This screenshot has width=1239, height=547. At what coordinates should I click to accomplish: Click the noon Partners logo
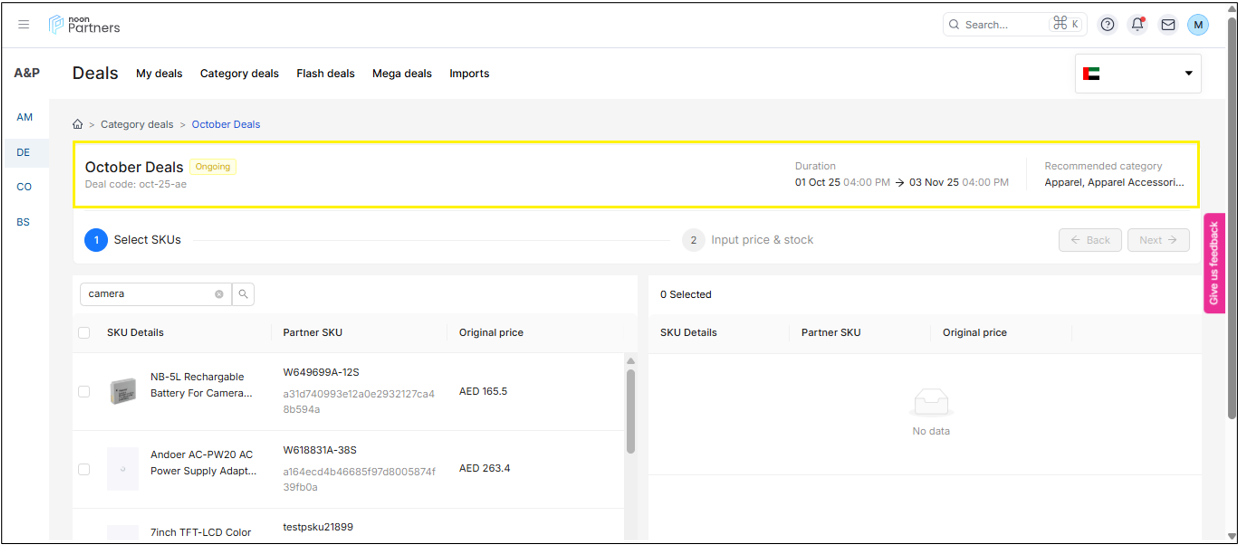(85, 25)
